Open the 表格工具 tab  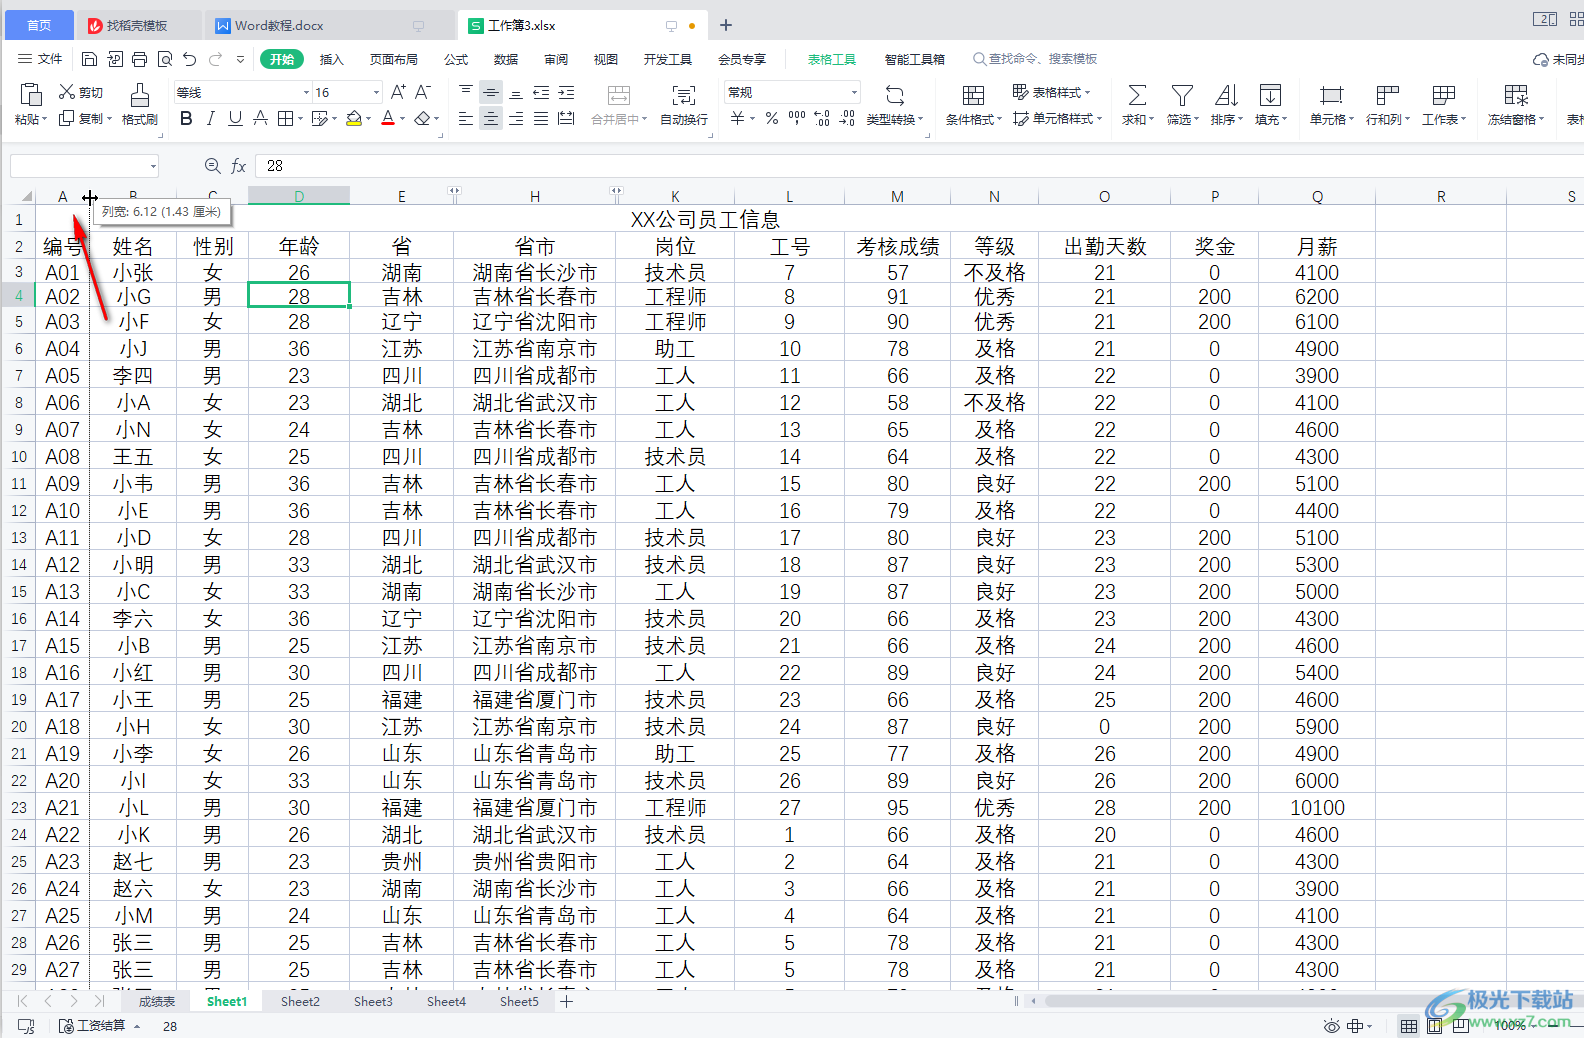coord(832,59)
